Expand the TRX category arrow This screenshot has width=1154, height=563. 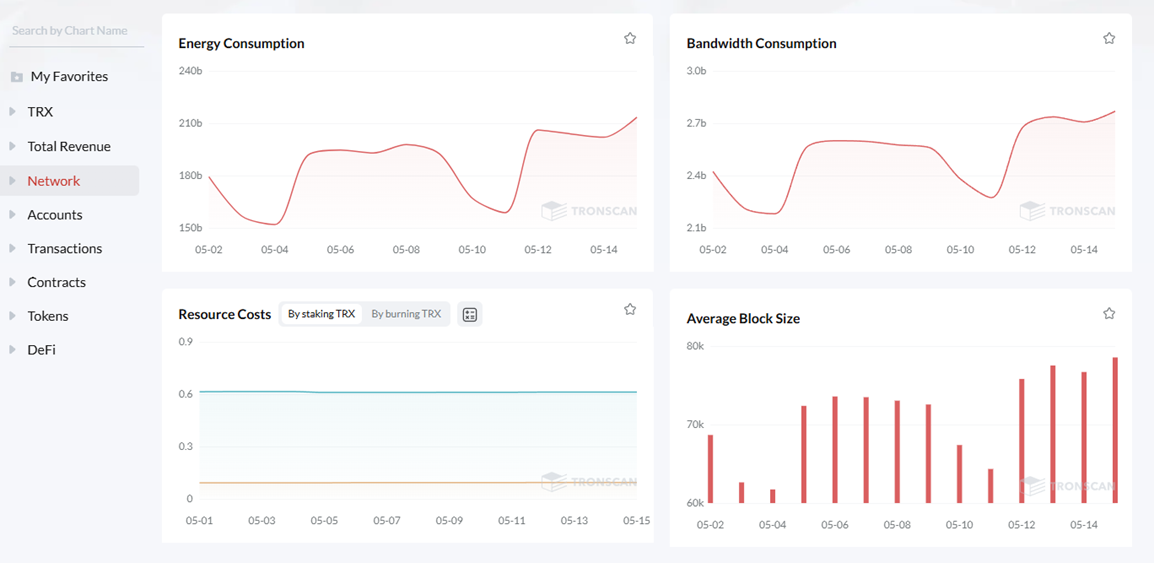coord(13,112)
